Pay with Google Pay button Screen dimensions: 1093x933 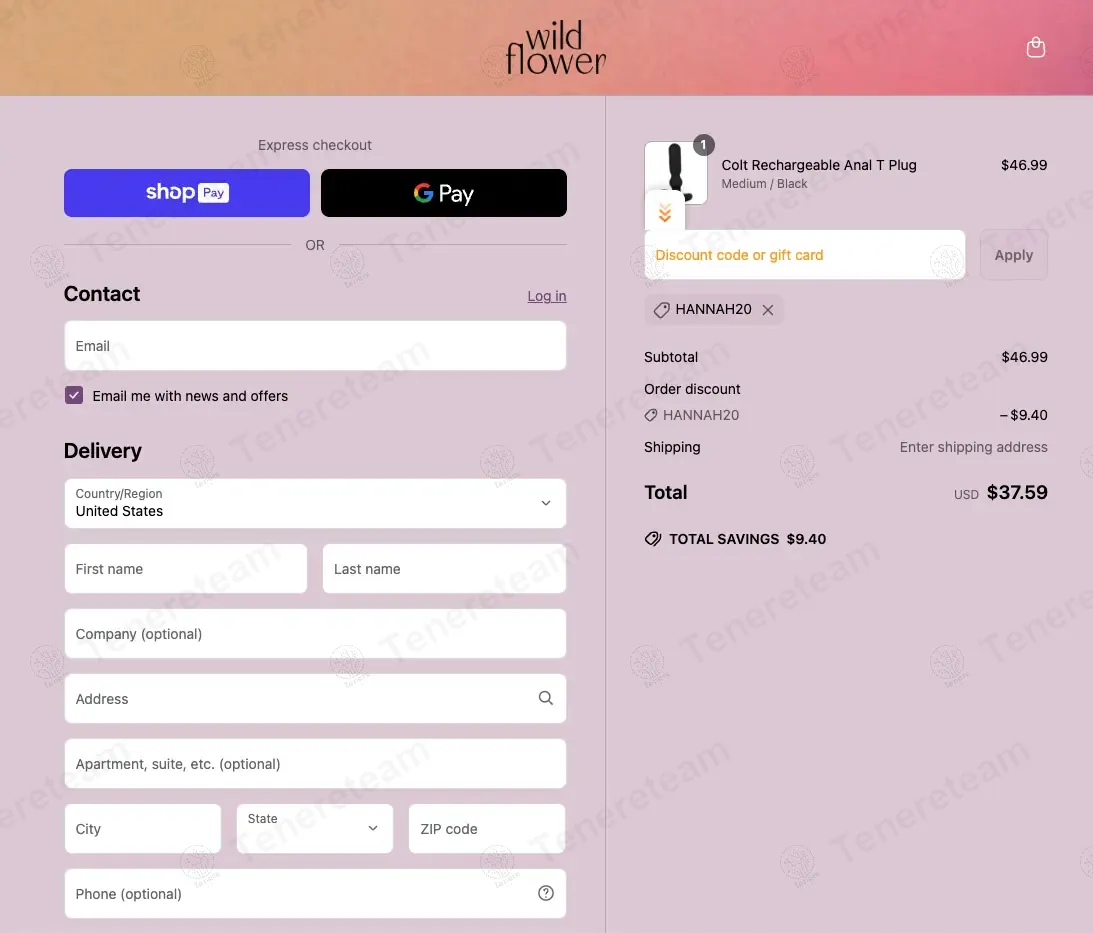(443, 192)
